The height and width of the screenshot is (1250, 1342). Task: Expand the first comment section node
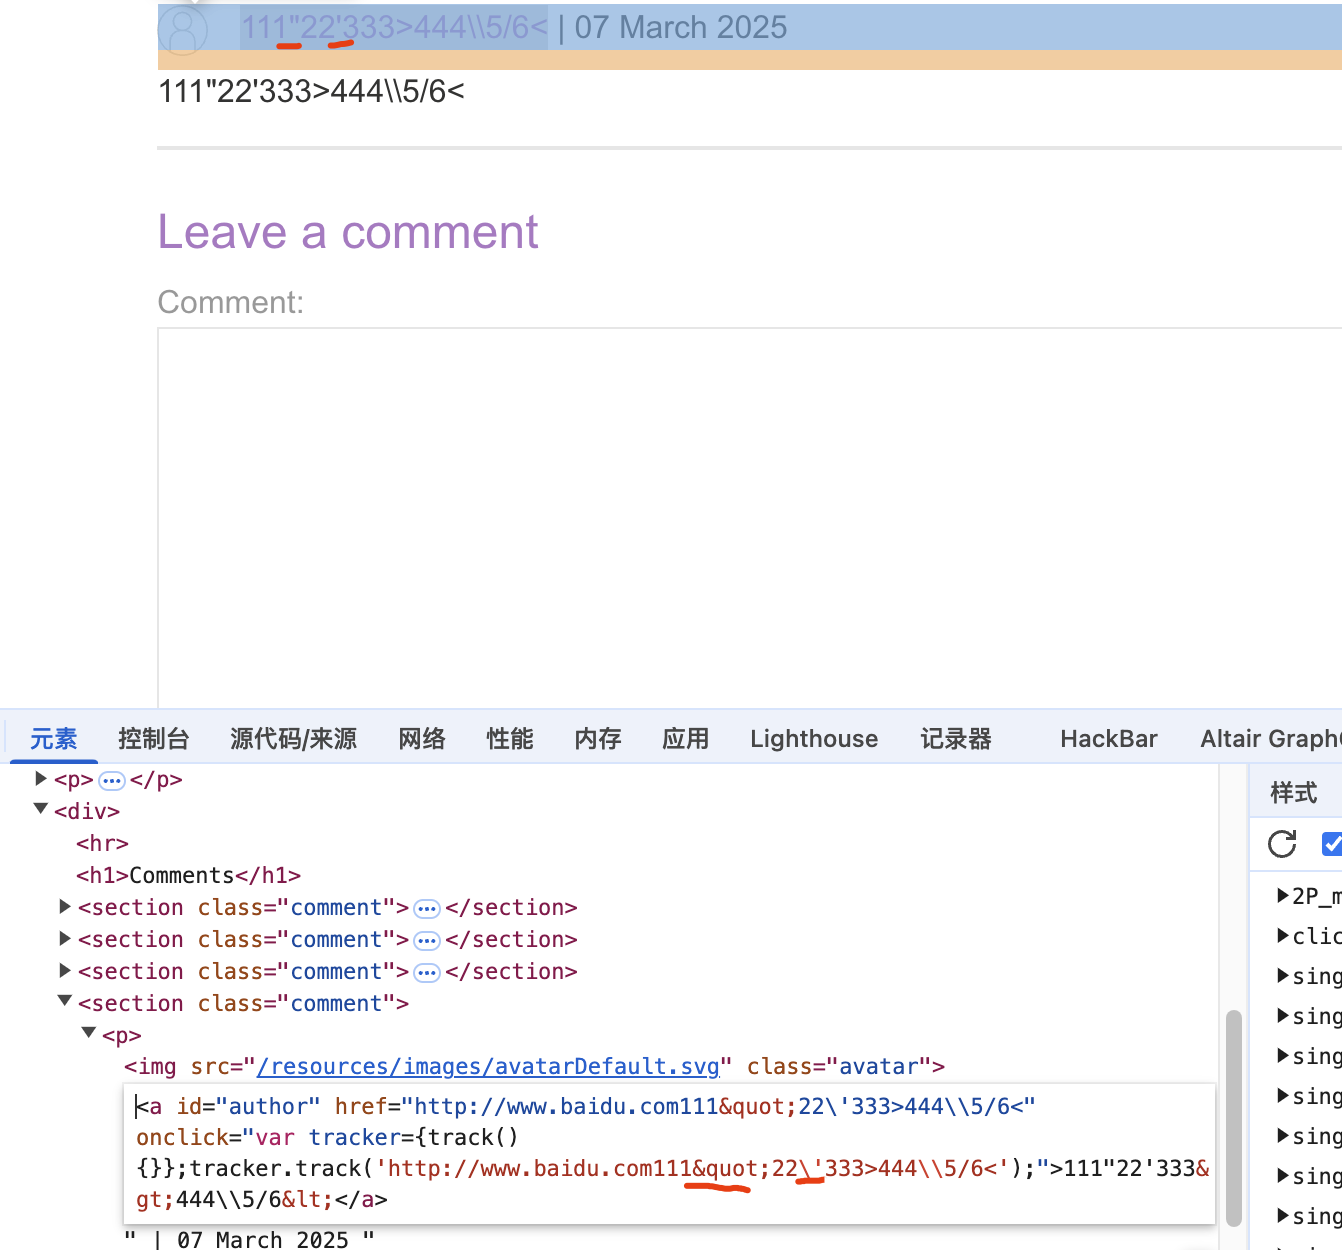[x=65, y=907]
